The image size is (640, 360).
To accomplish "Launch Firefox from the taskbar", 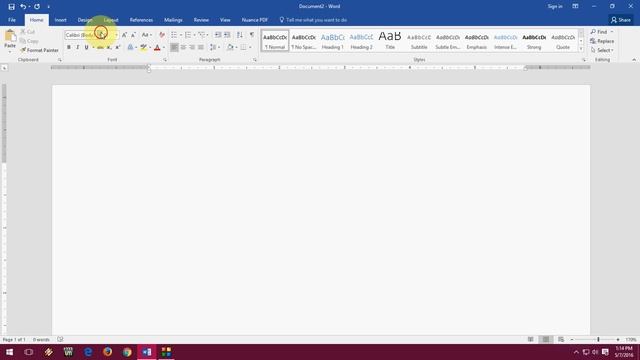I will 107,352.
